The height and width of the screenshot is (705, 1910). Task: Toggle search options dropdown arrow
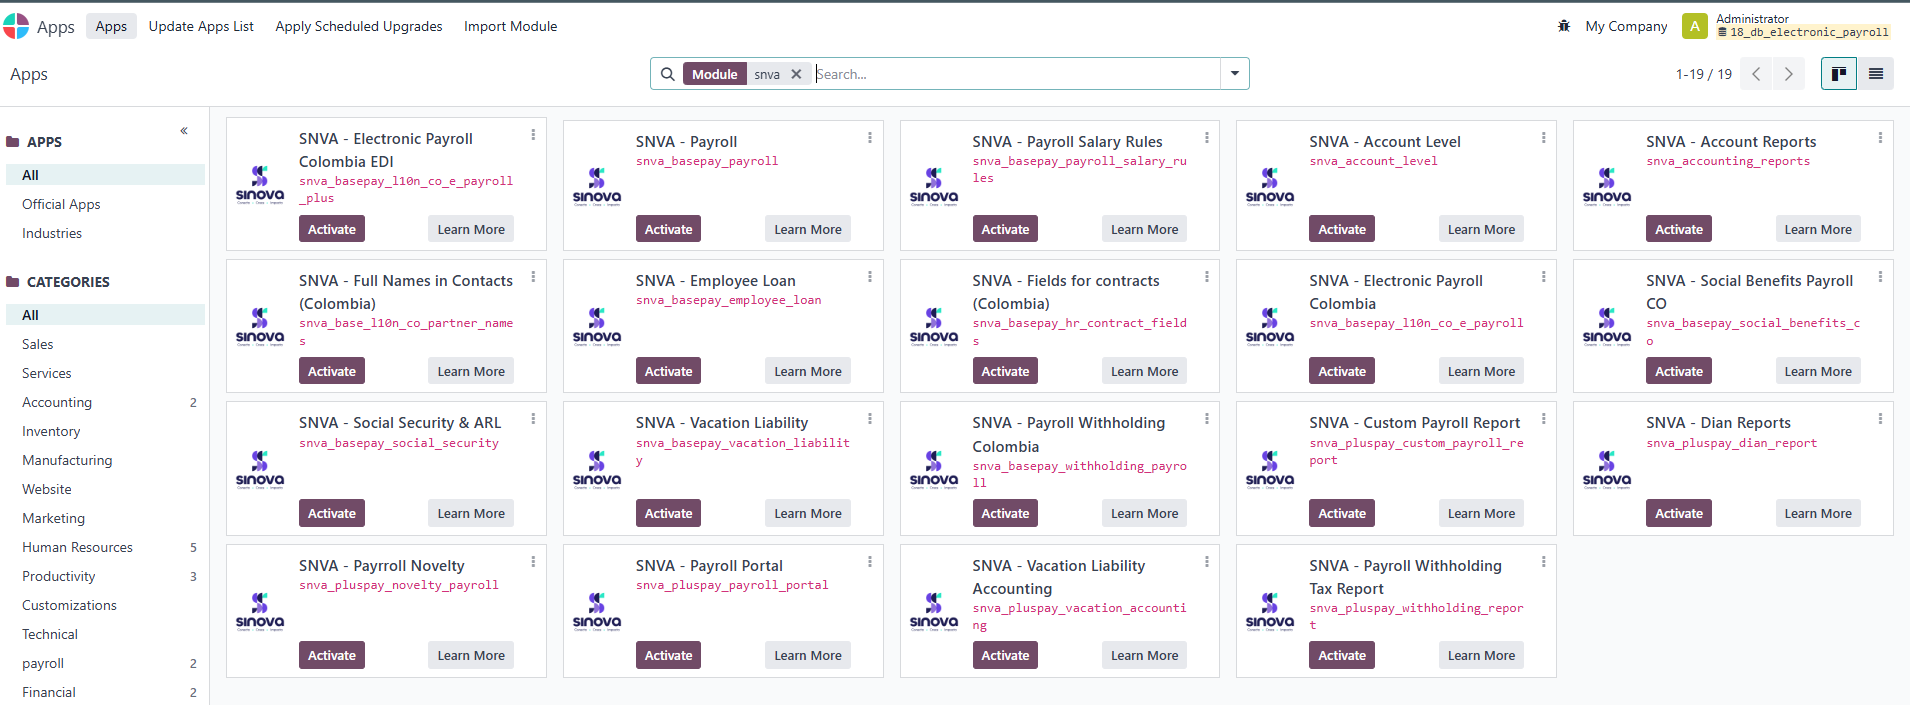[1235, 74]
